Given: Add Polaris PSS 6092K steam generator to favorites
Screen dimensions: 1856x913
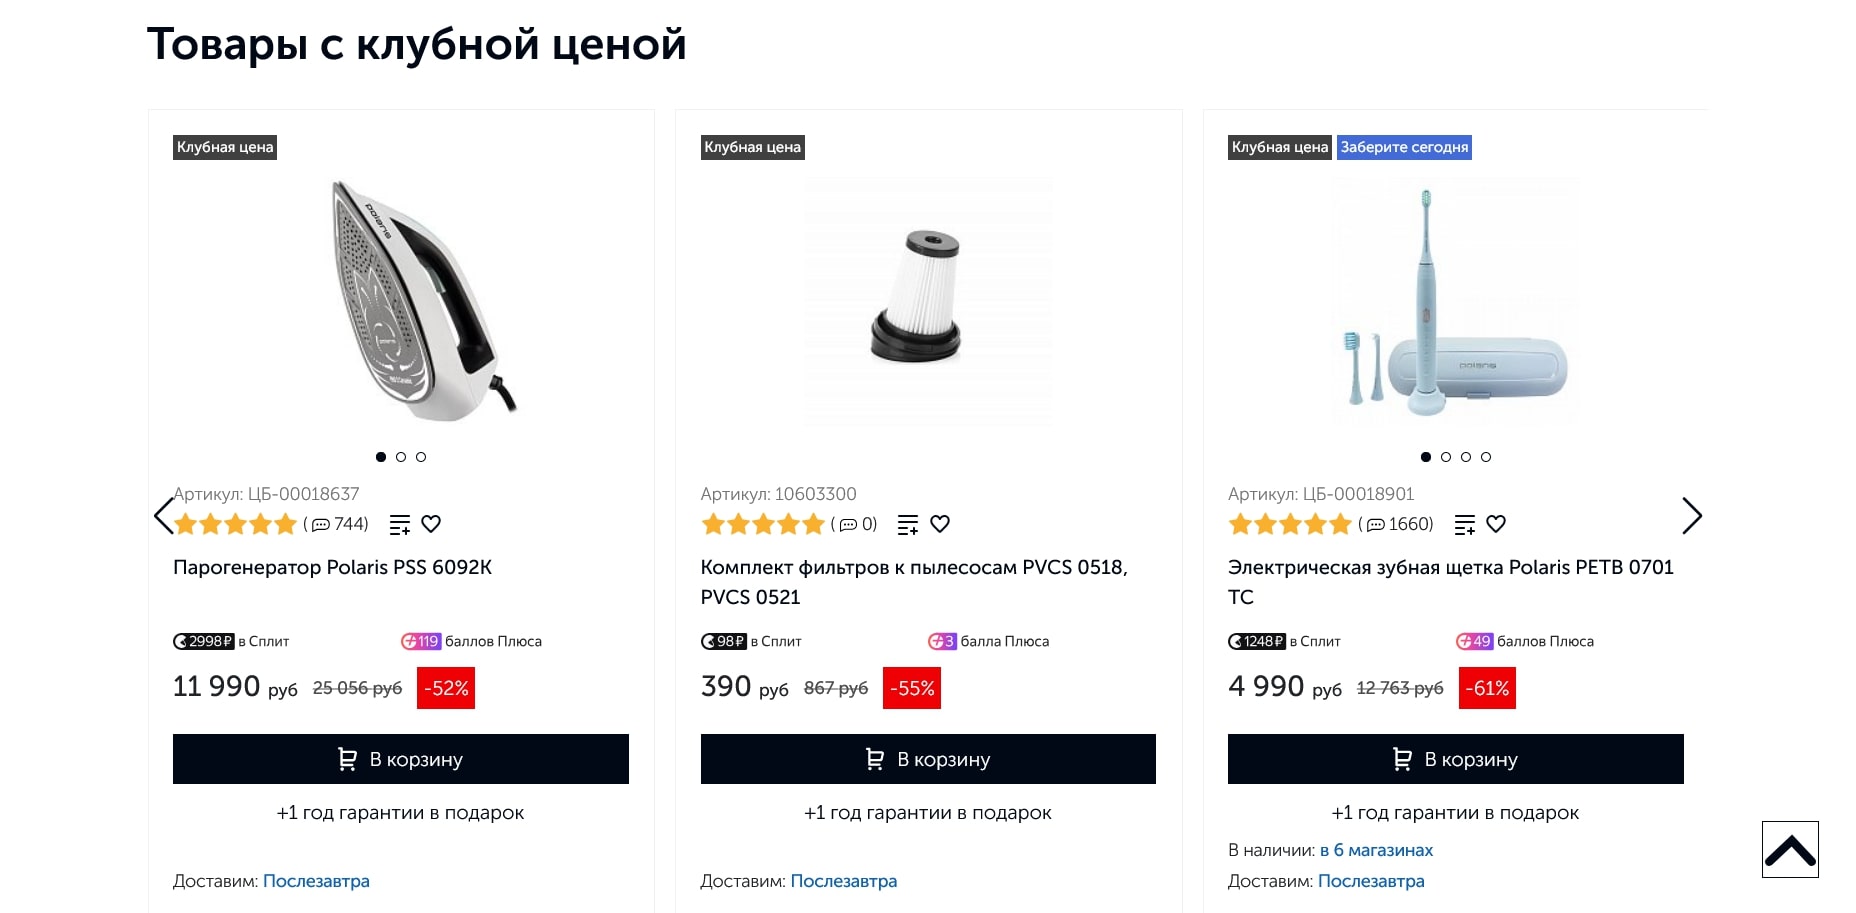Looking at the screenshot, I should [431, 524].
